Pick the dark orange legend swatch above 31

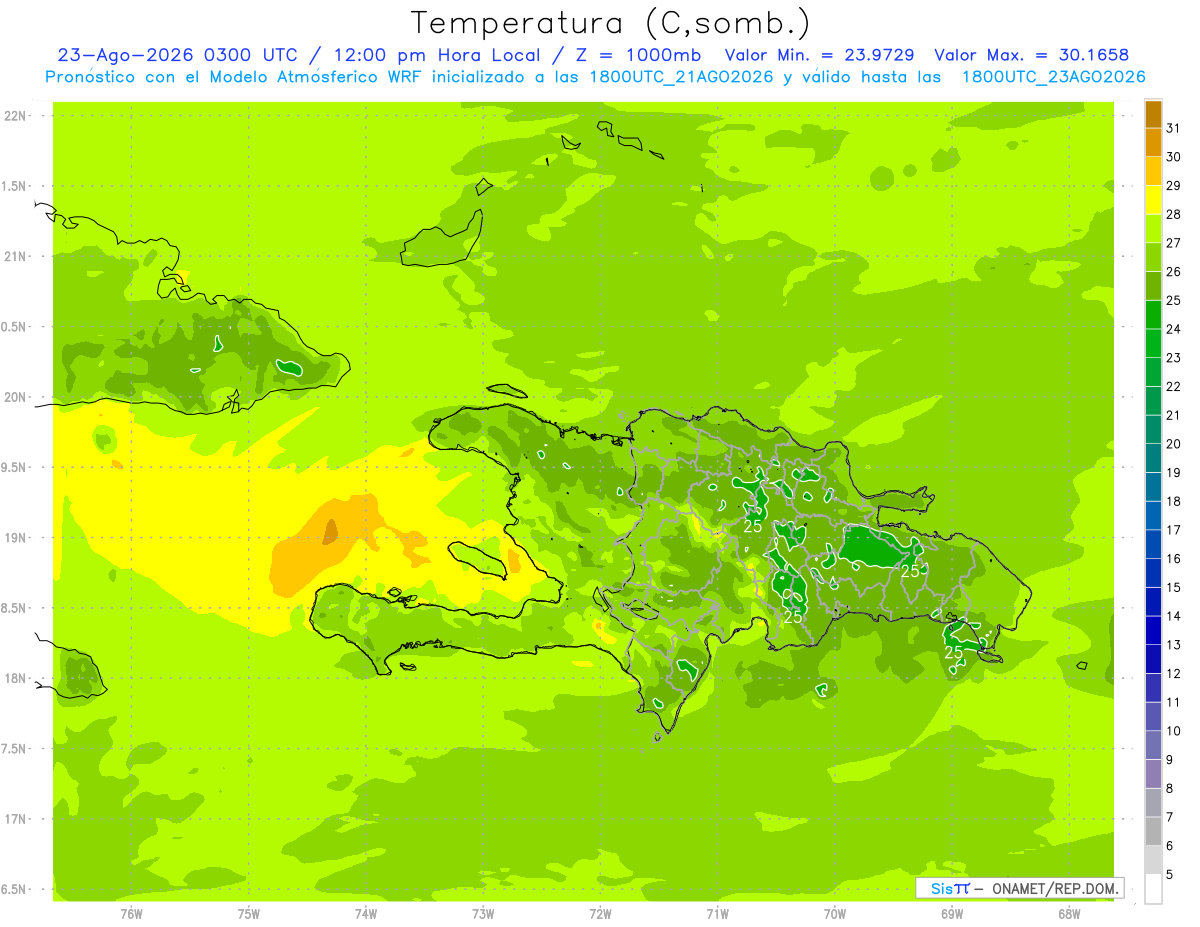pyautogui.click(x=1153, y=115)
